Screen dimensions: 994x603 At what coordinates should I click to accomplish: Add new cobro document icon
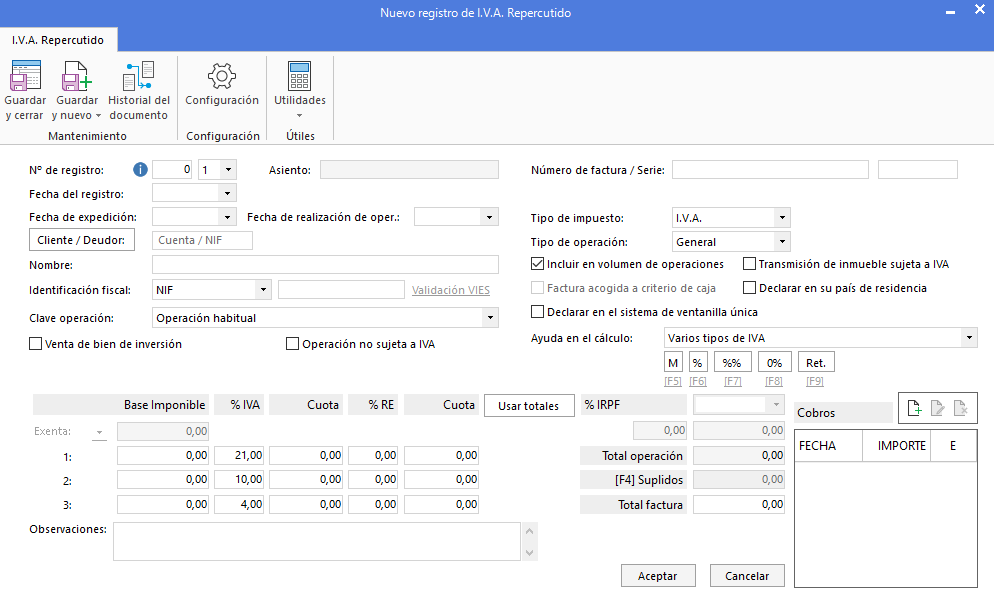coord(914,408)
